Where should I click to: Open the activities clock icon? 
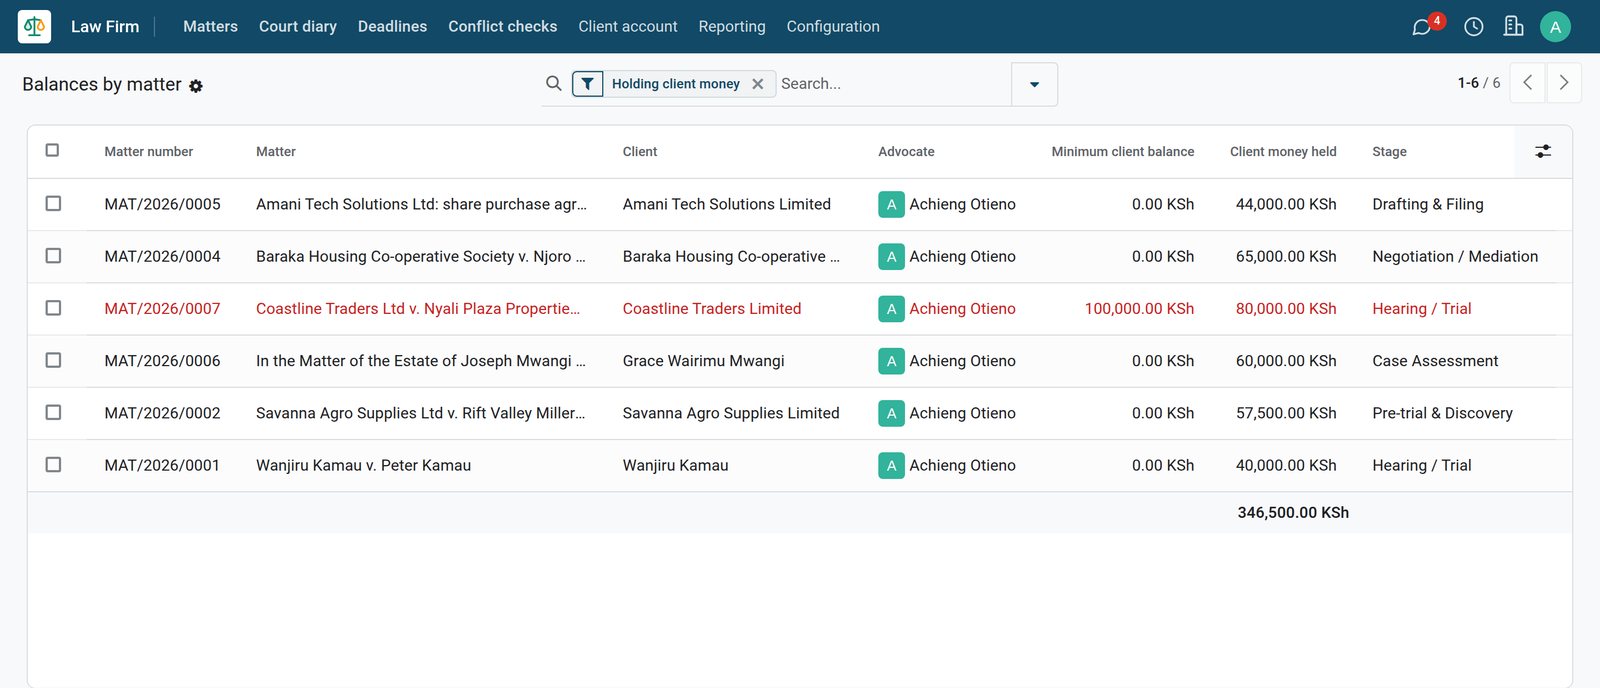pyautogui.click(x=1474, y=27)
